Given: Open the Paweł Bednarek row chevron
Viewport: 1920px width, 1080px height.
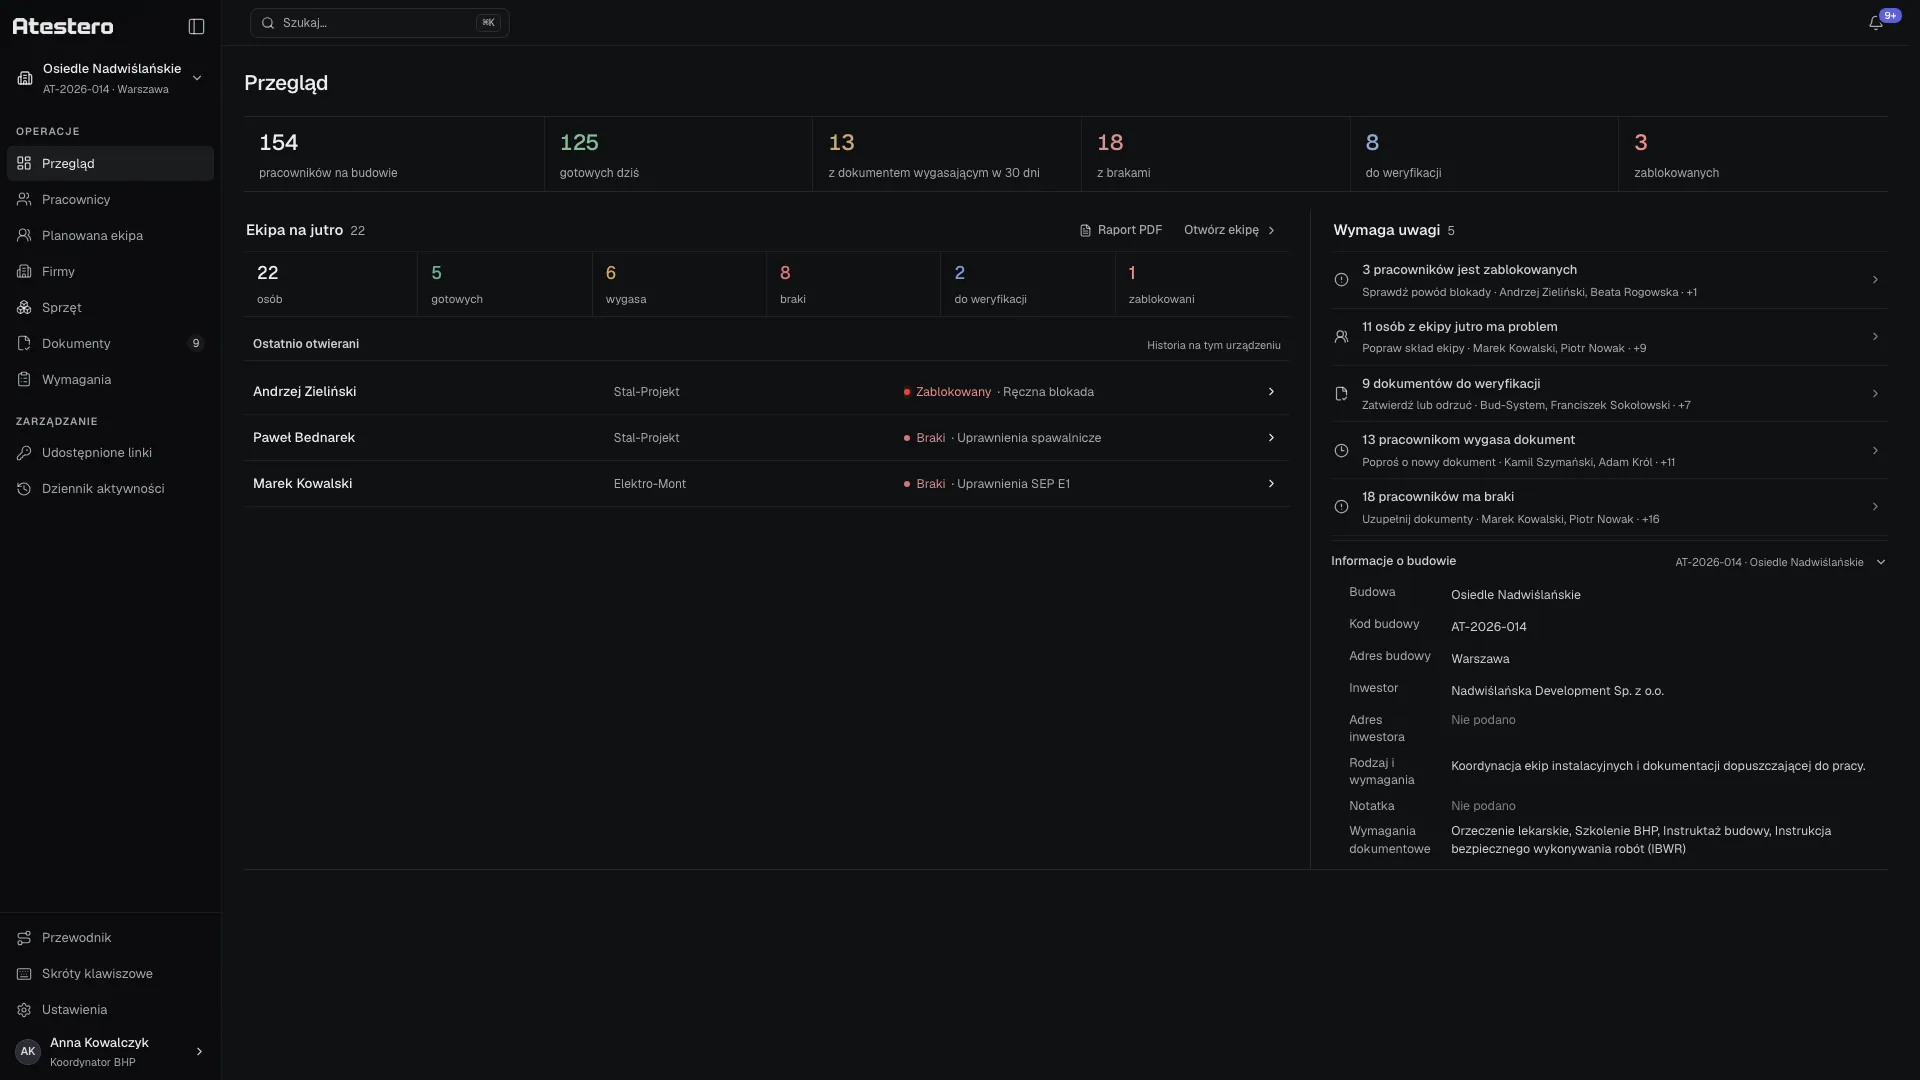Looking at the screenshot, I should (x=1271, y=437).
